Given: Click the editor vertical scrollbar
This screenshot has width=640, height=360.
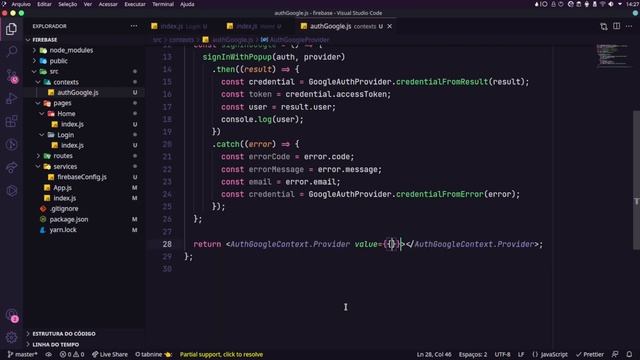Looking at the screenshot, I should 636,180.
